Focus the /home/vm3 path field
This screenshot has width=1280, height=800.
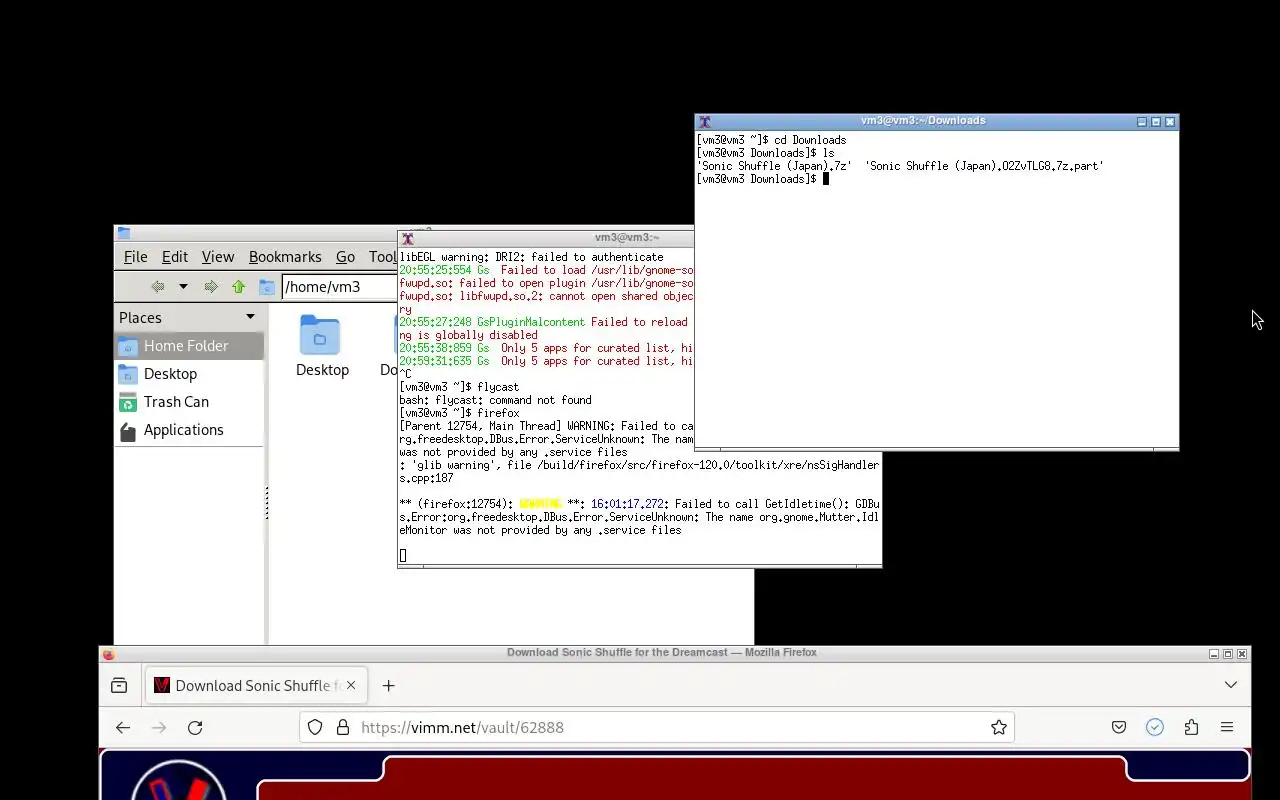tap(340, 287)
